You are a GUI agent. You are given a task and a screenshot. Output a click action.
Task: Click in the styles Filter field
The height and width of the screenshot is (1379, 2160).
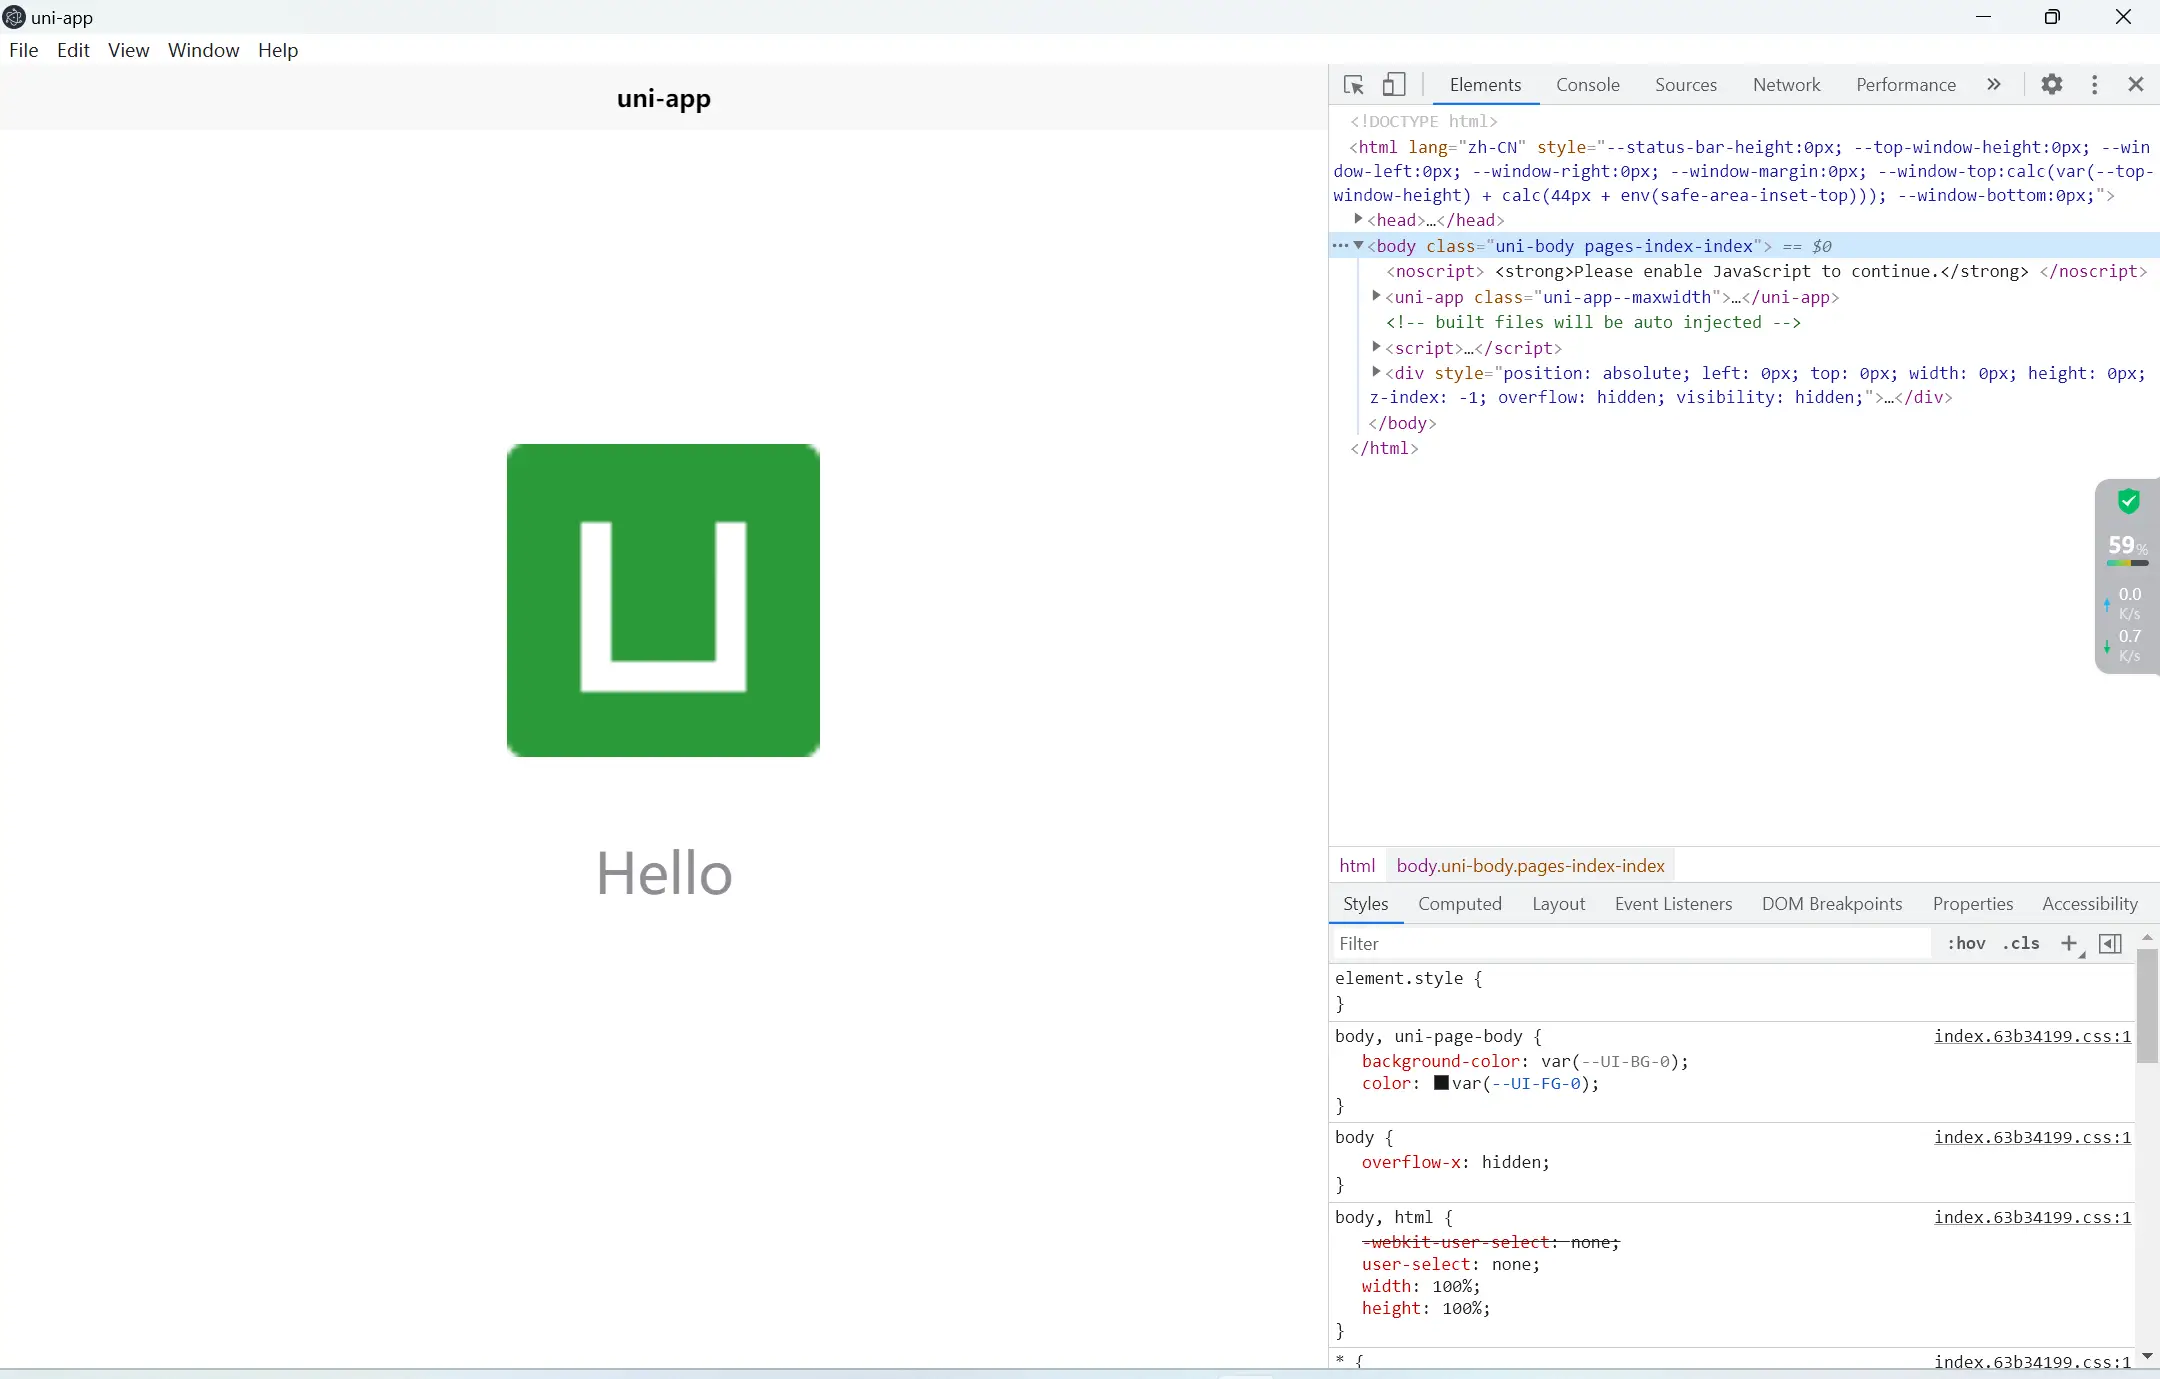[x=1631, y=944]
